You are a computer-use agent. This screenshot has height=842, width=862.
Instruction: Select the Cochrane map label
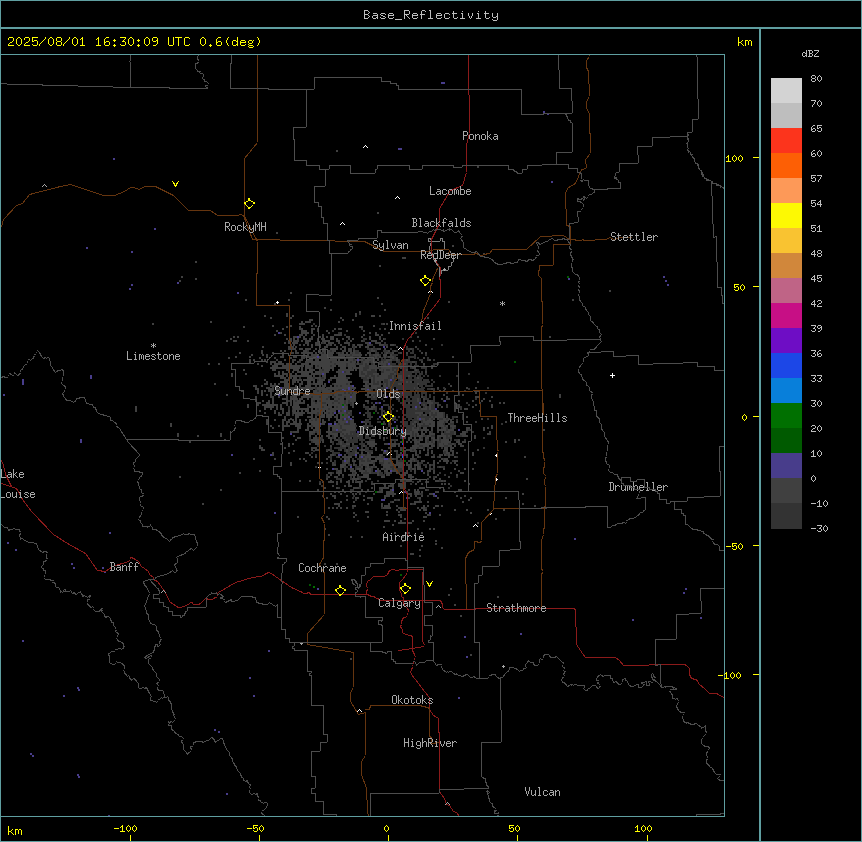point(322,568)
